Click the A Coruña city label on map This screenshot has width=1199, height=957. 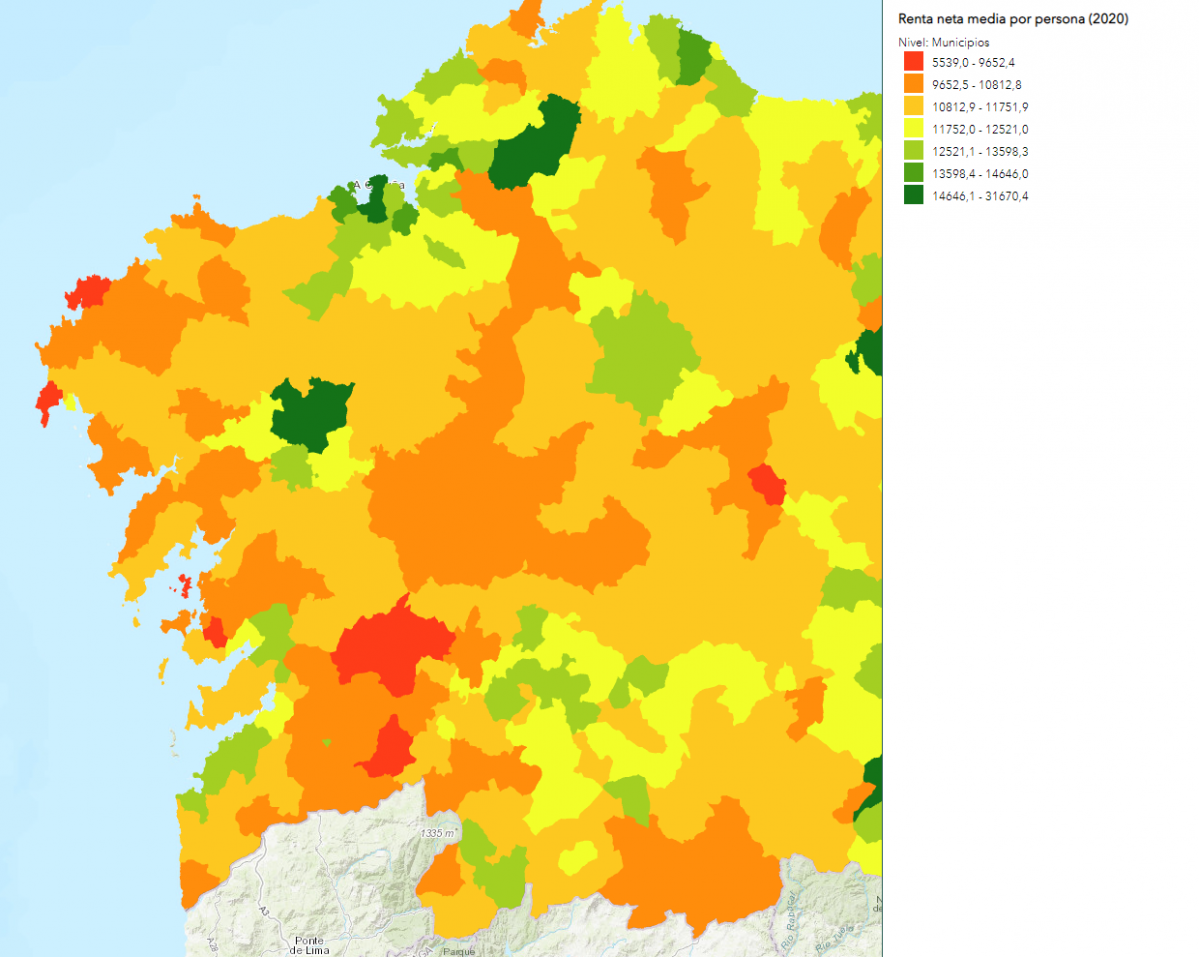[x=379, y=186]
